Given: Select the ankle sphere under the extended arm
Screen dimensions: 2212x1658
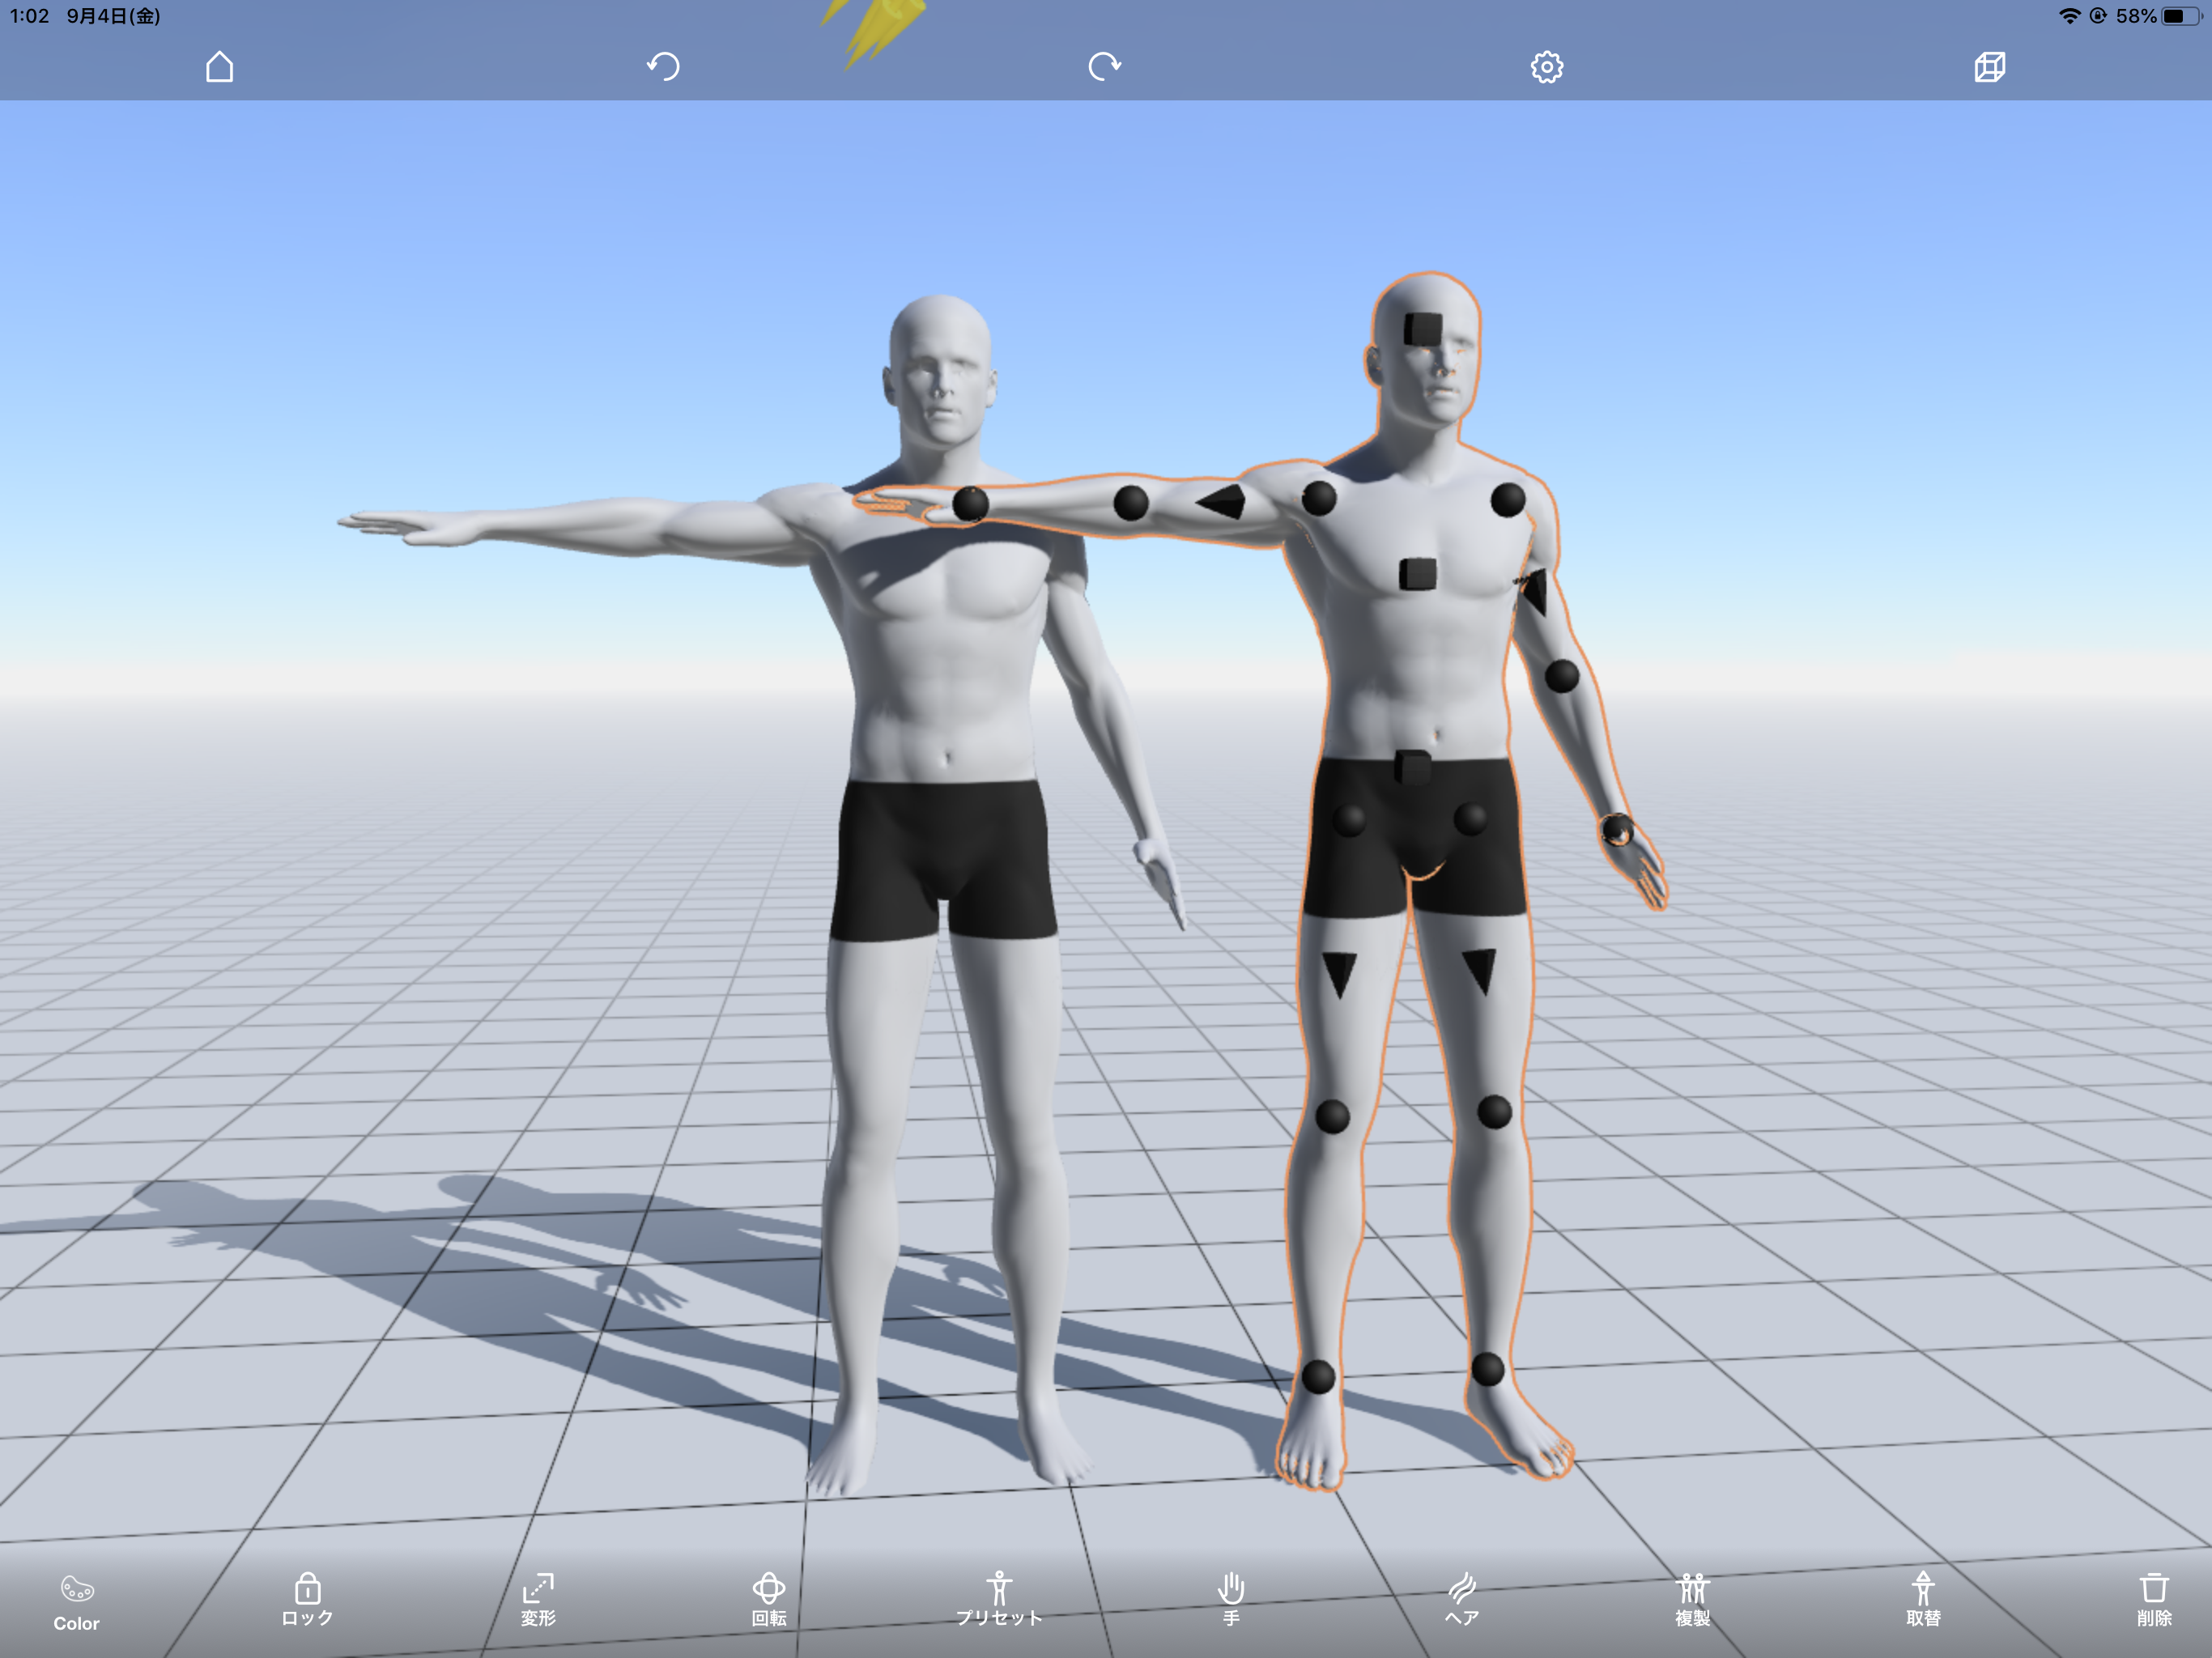Looking at the screenshot, I should click(1318, 1376).
